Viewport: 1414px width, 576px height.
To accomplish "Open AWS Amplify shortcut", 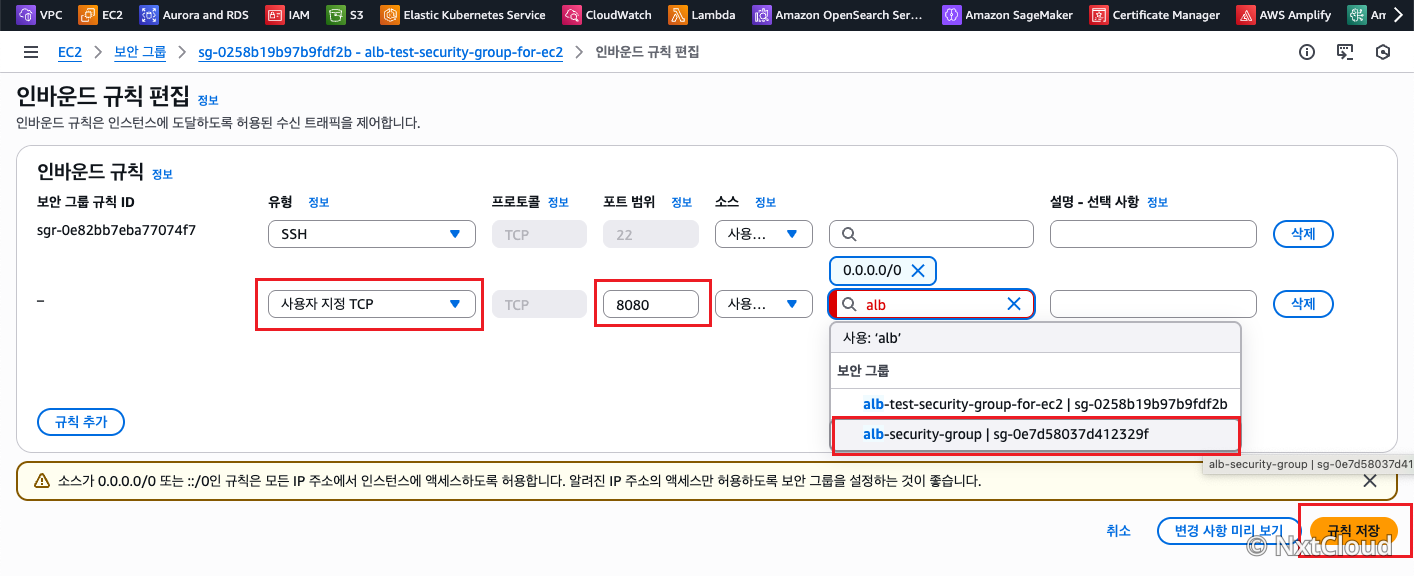I will click(1285, 15).
